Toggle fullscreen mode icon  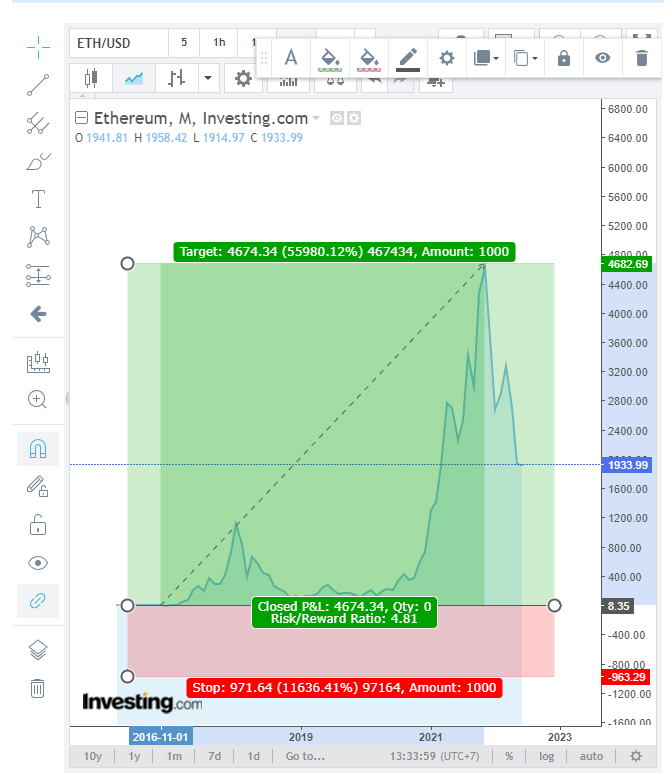coord(642,38)
